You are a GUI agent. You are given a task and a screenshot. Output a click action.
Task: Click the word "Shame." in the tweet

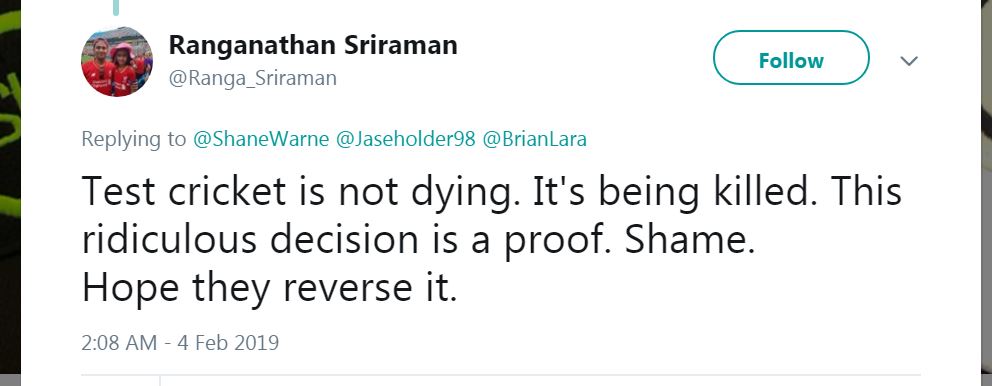pyautogui.click(x=690, y=240)
